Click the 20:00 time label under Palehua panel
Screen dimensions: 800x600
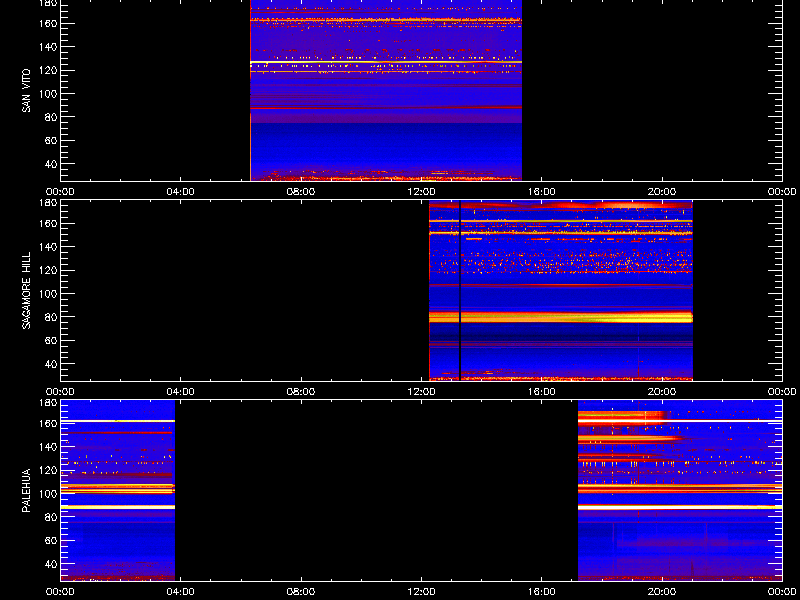pos(662,592)
